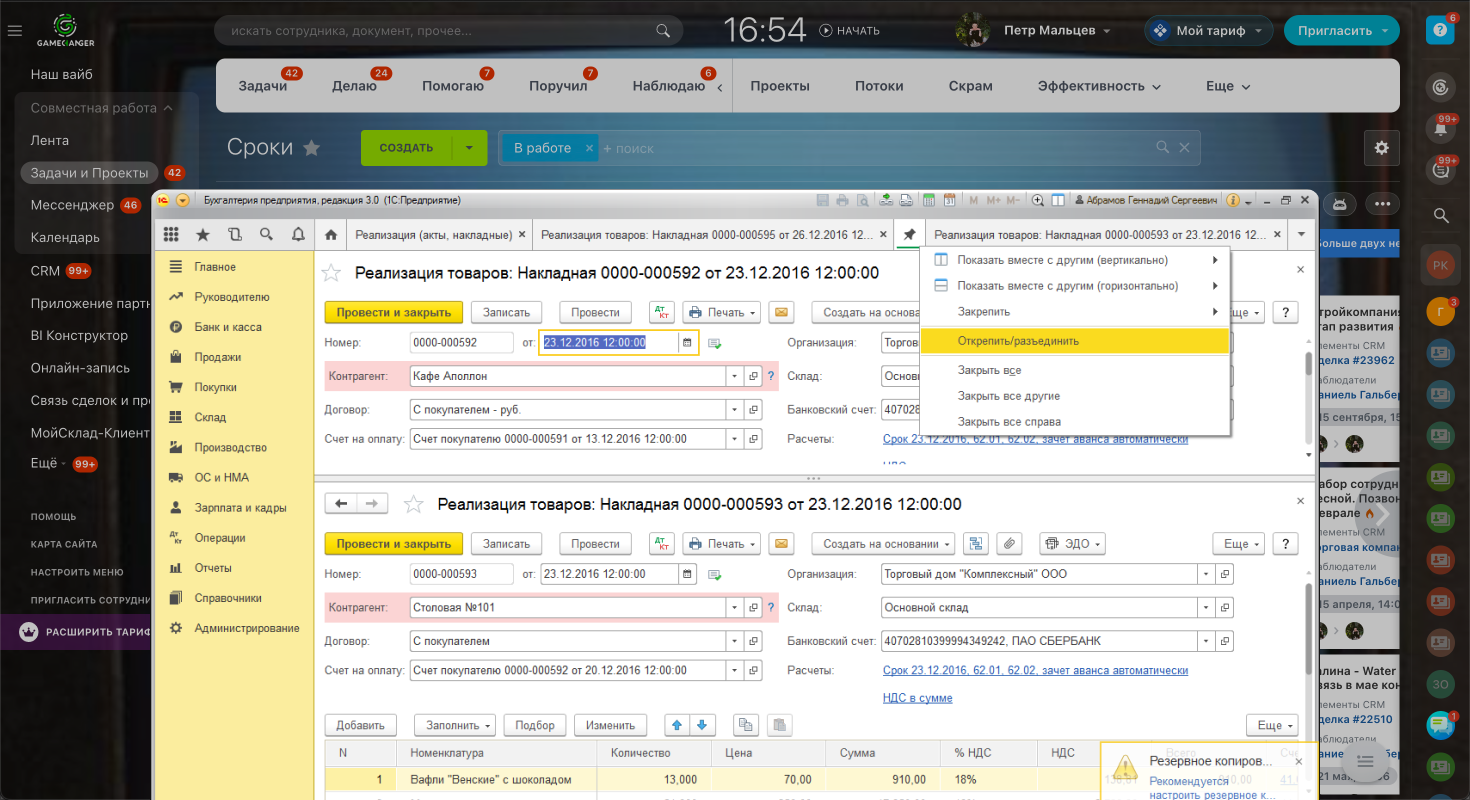The image size is (1470, 800).
Task: Open Эффективность dropdown in Bitrix menu
Action: [1099, 86]
